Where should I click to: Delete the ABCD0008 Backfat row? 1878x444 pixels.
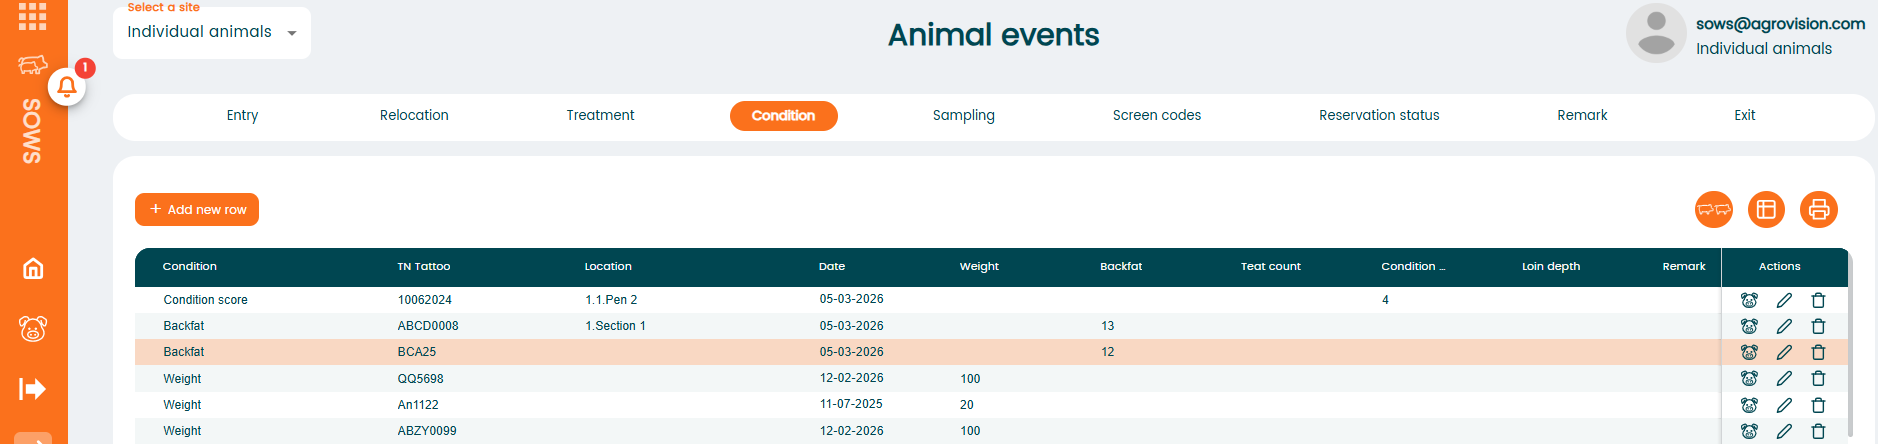1819,326
